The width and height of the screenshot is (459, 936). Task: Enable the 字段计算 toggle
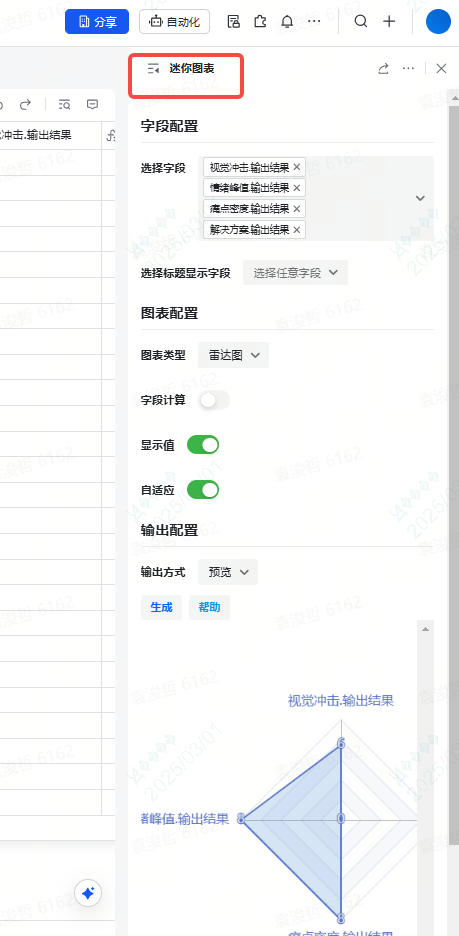(214, 401)
